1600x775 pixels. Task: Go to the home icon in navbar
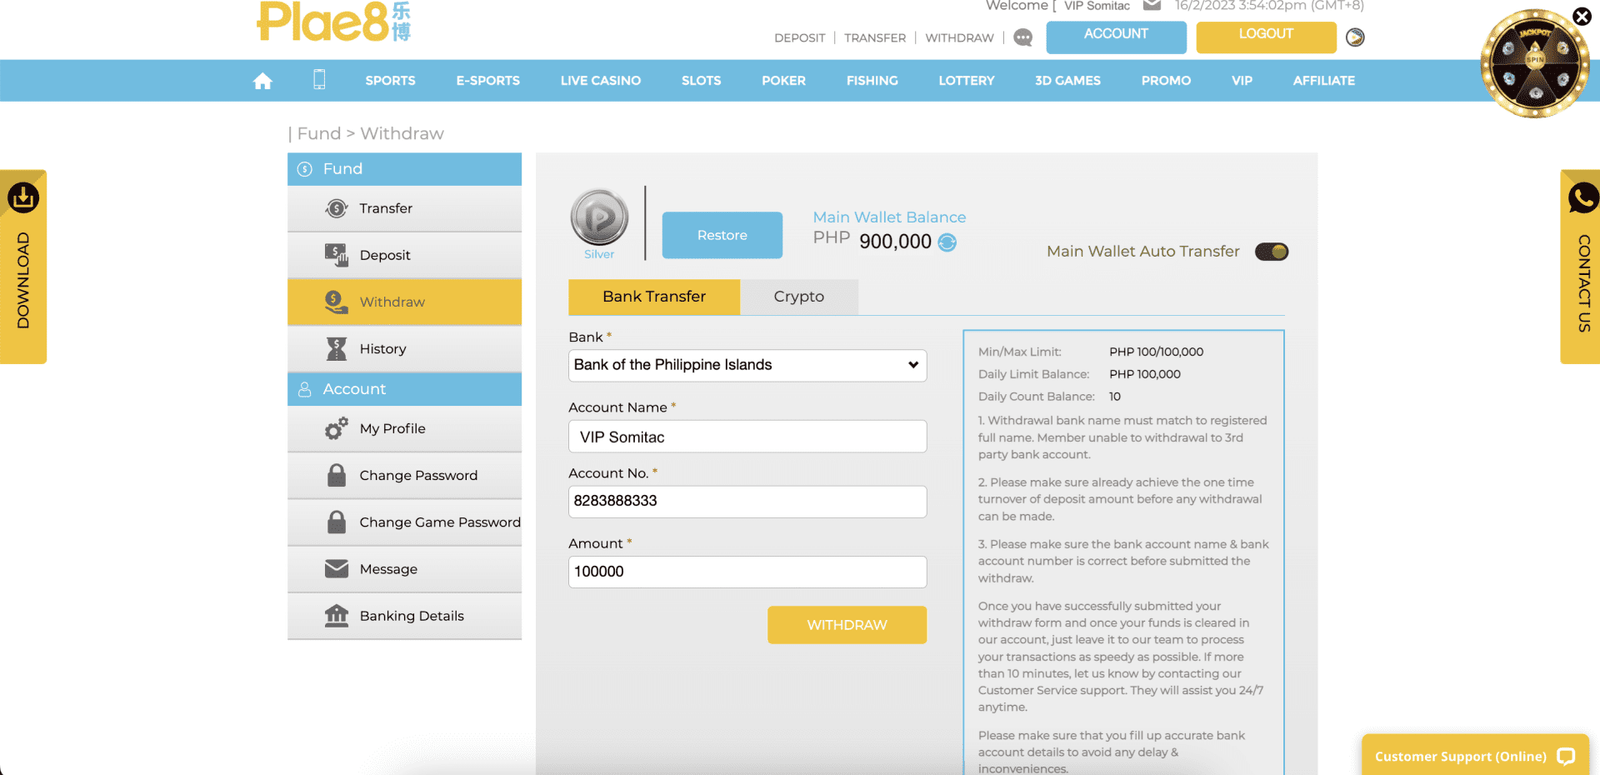[262, 81]
